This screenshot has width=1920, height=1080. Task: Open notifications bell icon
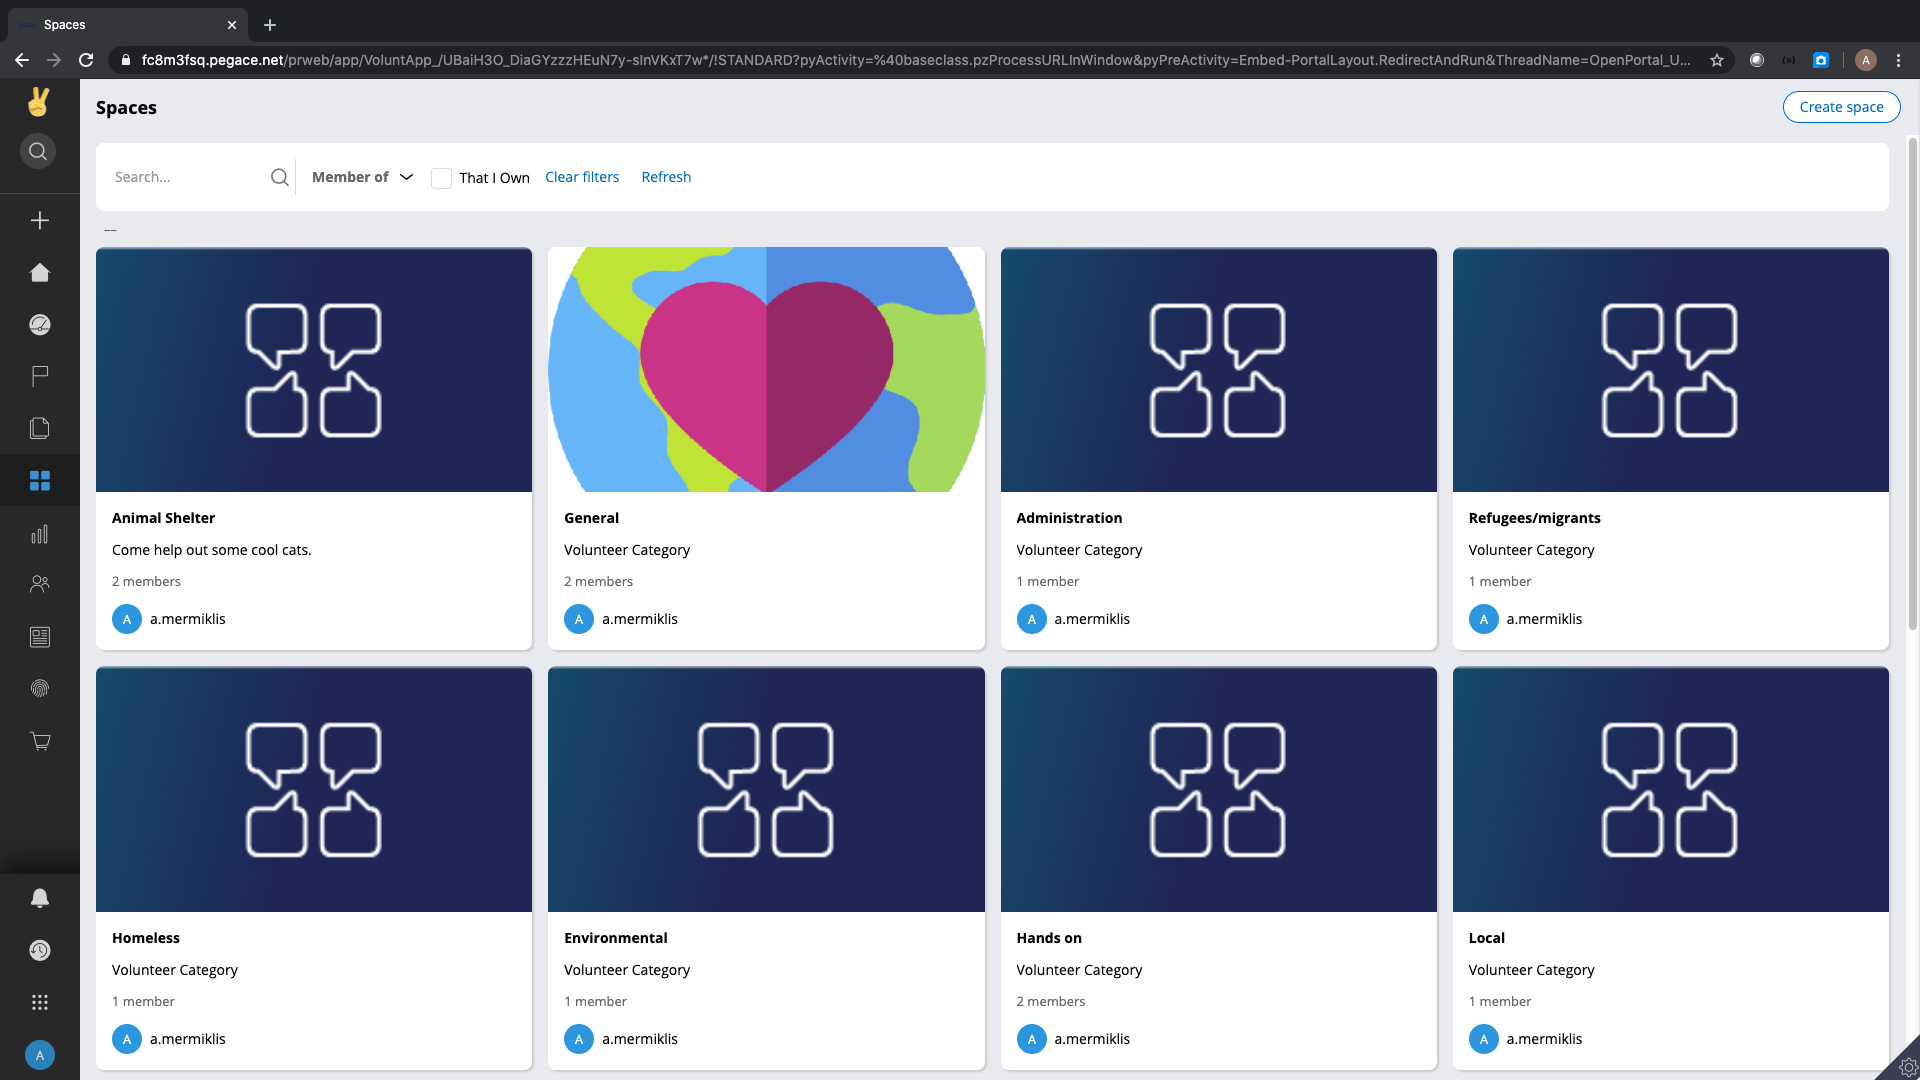(40, 898)
